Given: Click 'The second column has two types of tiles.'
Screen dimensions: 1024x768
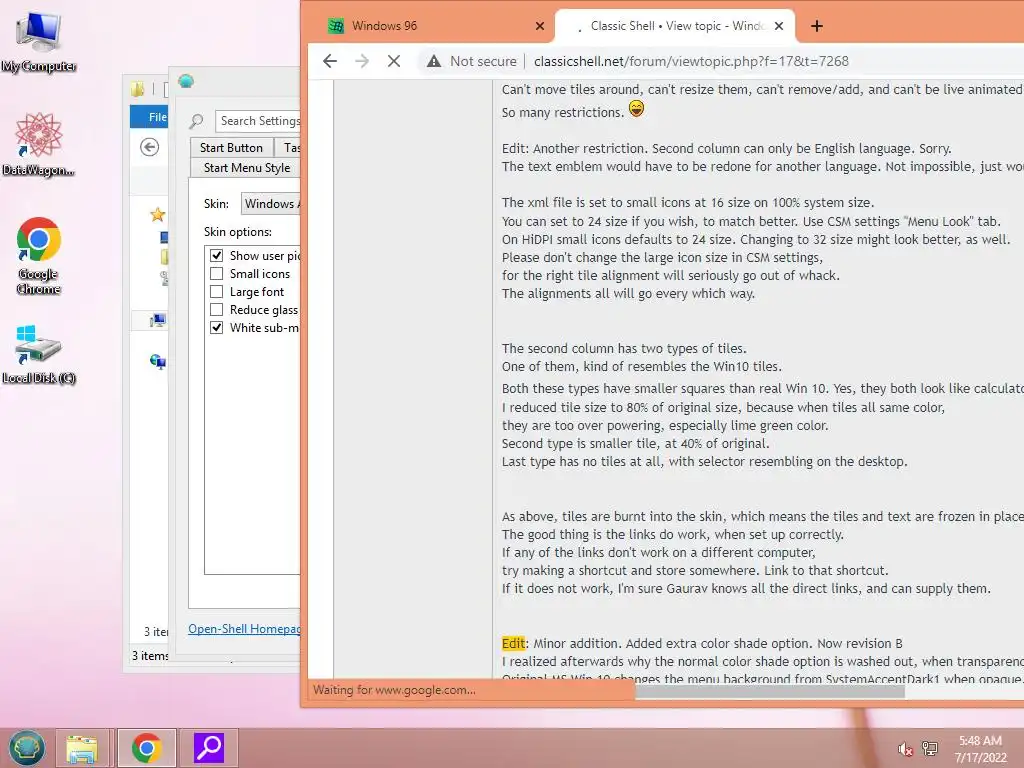Looking at the screenshot, I should point(624,349).
